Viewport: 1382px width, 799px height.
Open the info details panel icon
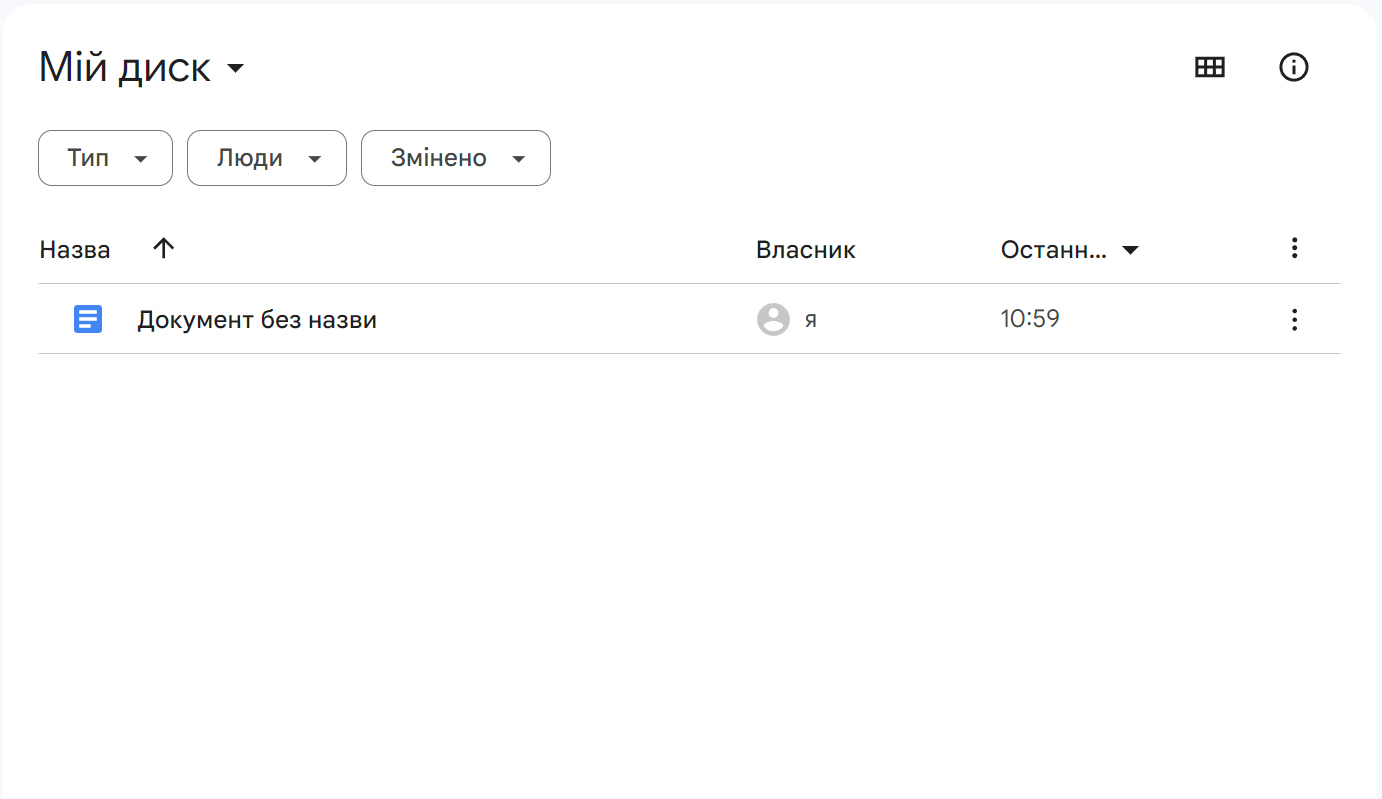point(1294,67)
